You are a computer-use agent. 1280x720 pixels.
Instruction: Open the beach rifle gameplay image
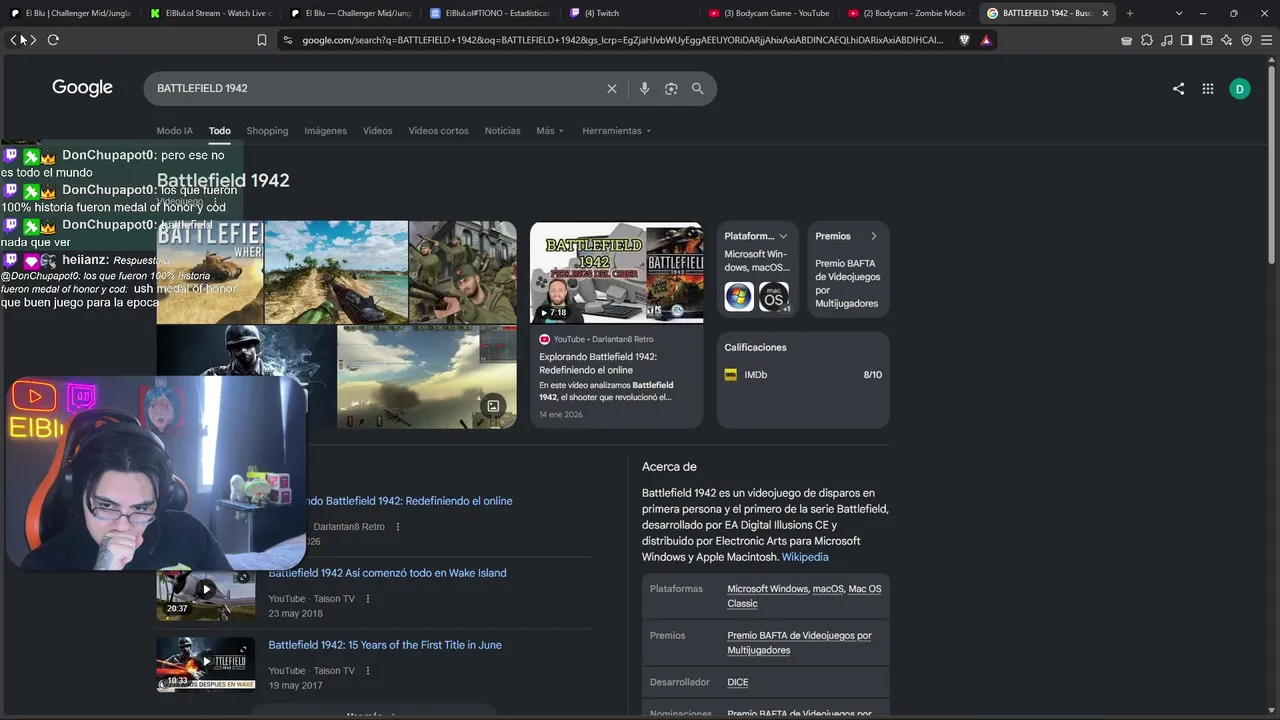(x=336, y=272)
